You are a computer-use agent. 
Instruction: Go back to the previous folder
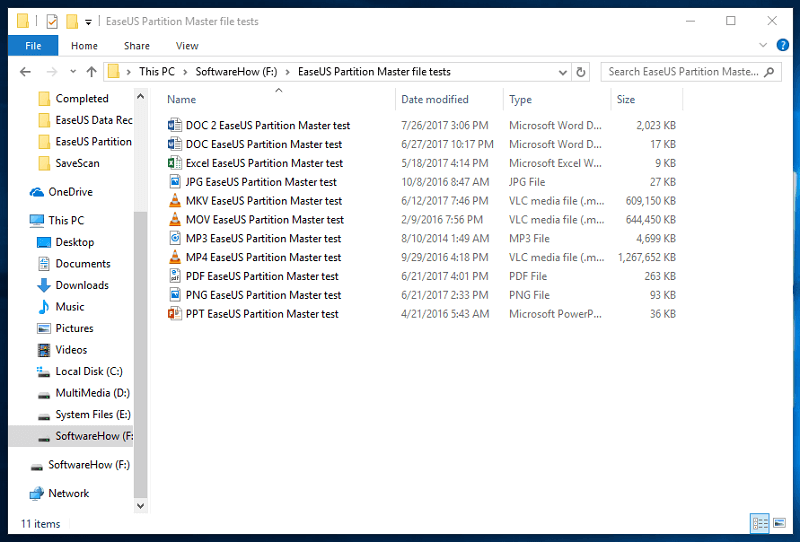coord(25,72)
